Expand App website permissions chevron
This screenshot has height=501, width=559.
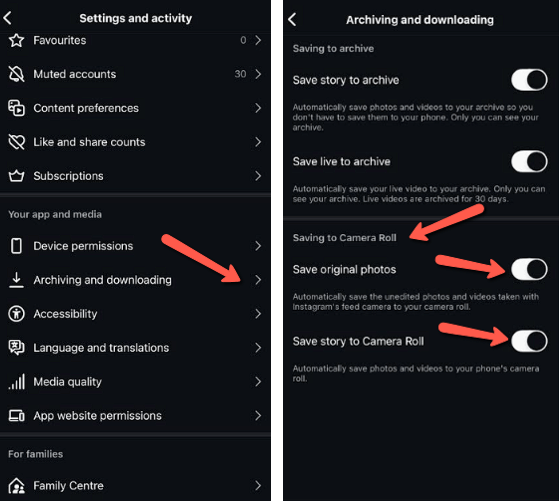[258, 415]
